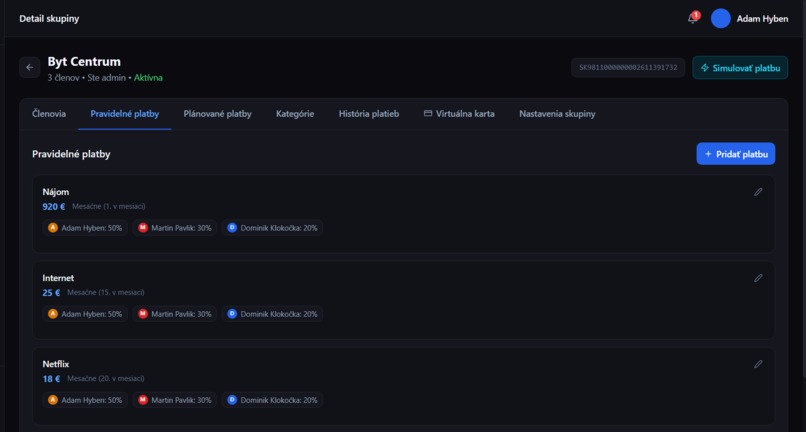Edit the Internet payment pencil icon
The width and height of the screenshot is (806, 432).
[758, 278]
